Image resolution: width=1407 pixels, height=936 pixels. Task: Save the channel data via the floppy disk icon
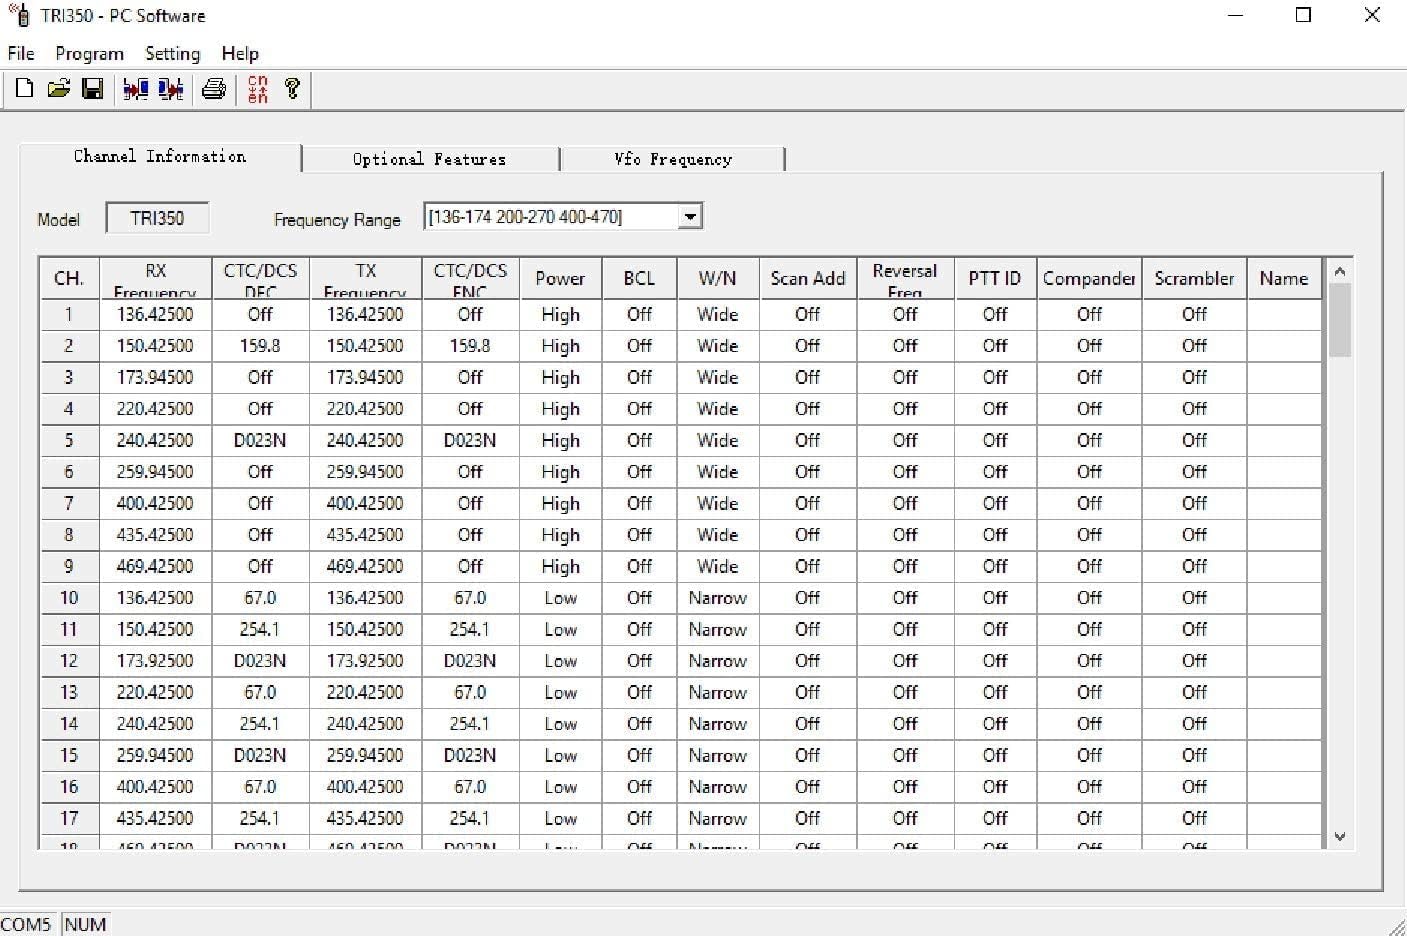[x=93, y=89]
